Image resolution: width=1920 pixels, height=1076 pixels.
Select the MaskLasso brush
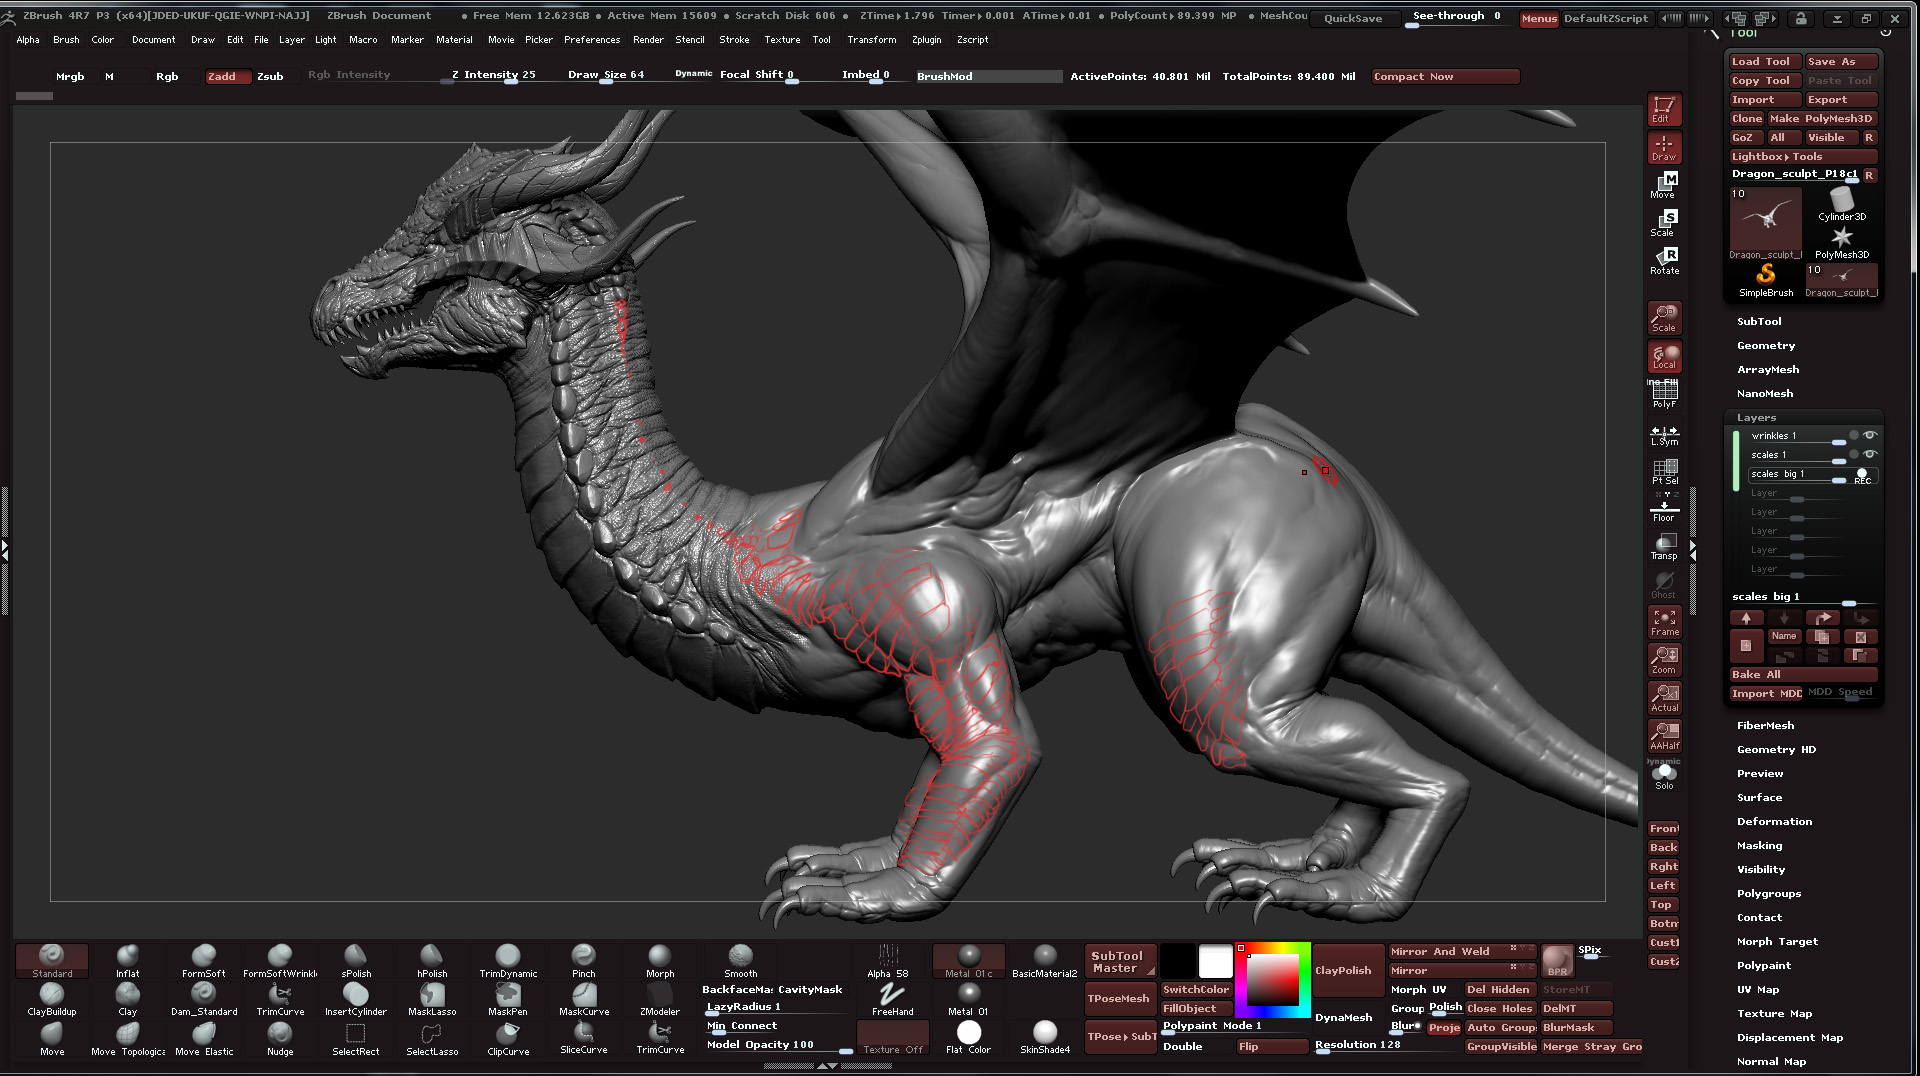click(x=432, y=999)
